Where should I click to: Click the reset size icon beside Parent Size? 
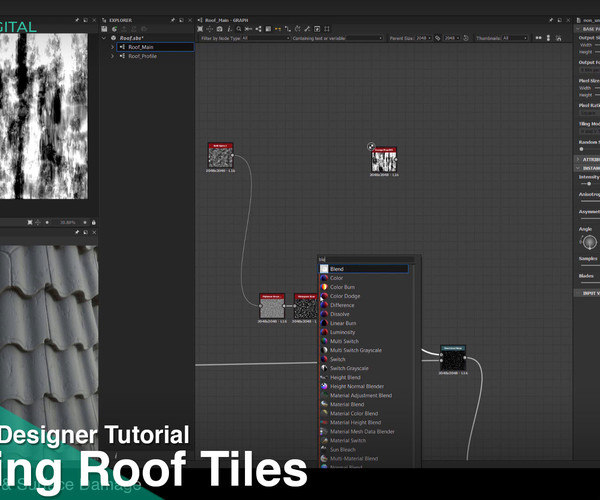tap(466, 38)
